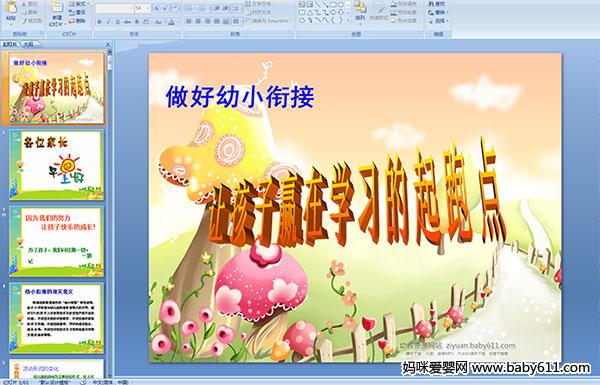The height and width of the screenshot is (385, 600).
Task: Click the Grow Font button
Action: click(157, 8)
